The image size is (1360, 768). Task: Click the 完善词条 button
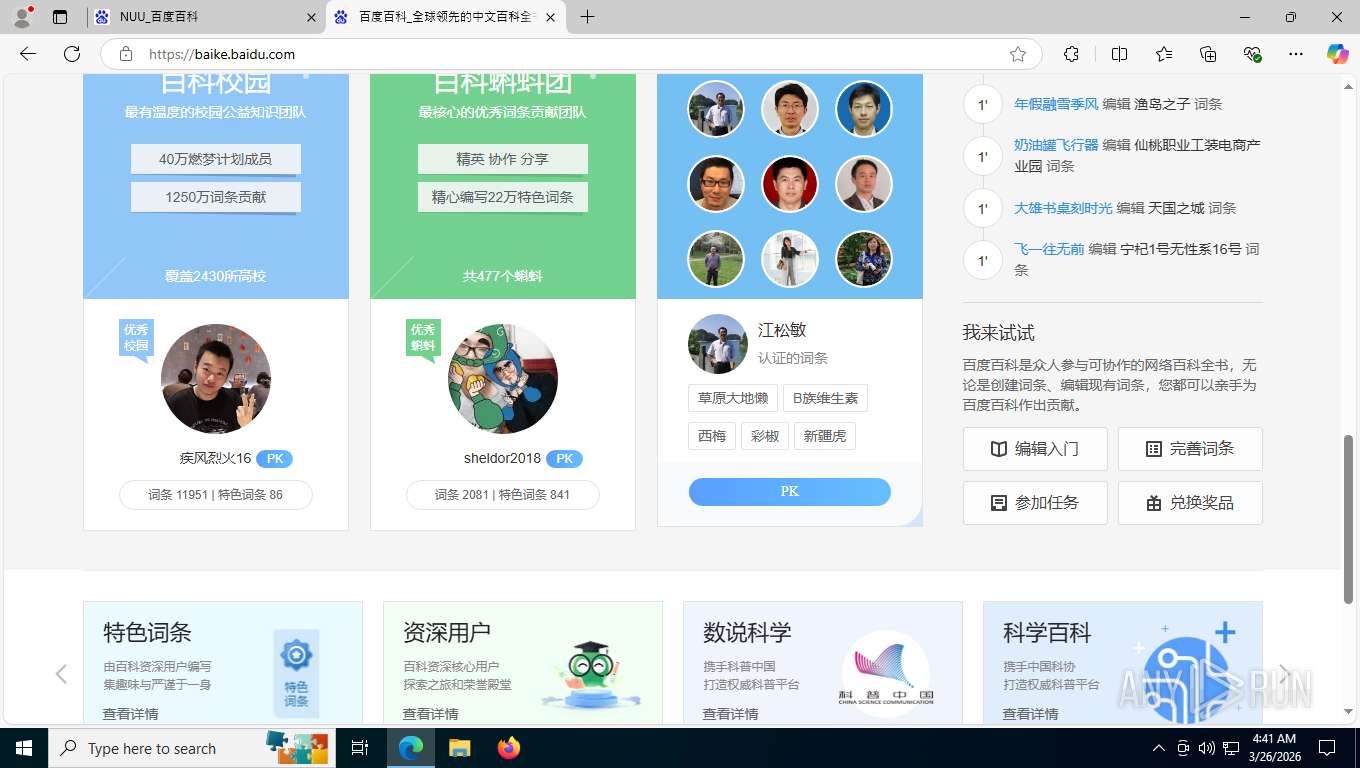(x=1190, y=449)
